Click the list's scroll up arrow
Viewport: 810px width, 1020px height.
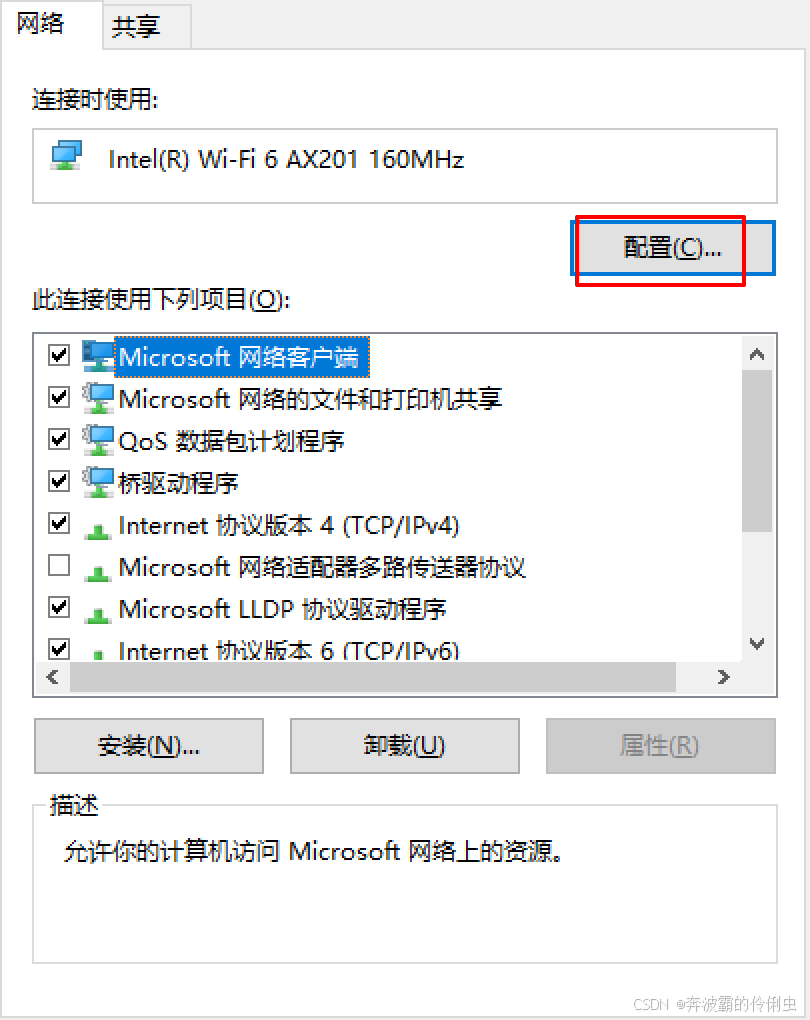(x=757, y=355)
